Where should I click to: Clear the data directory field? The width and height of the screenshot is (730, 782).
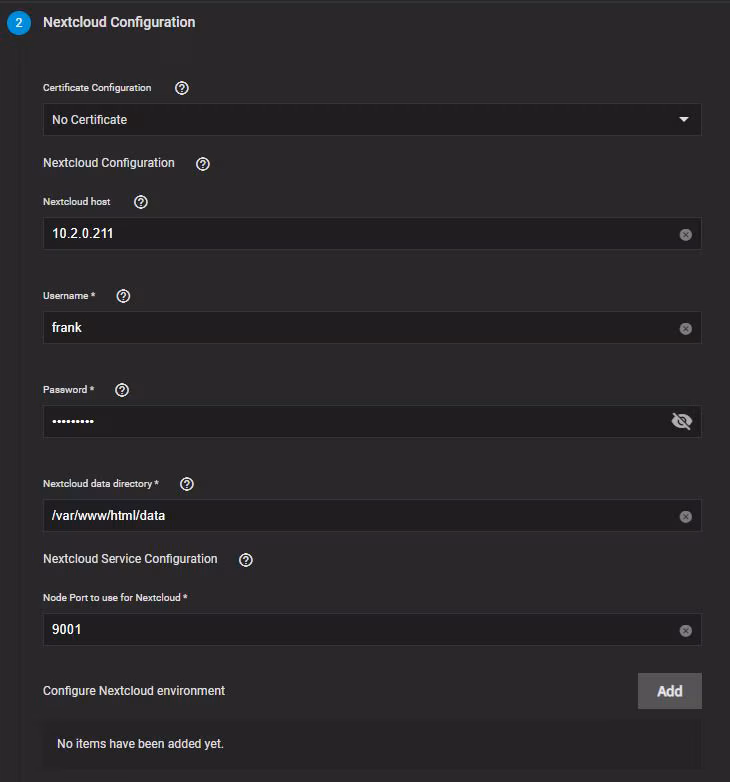(685, 517)
